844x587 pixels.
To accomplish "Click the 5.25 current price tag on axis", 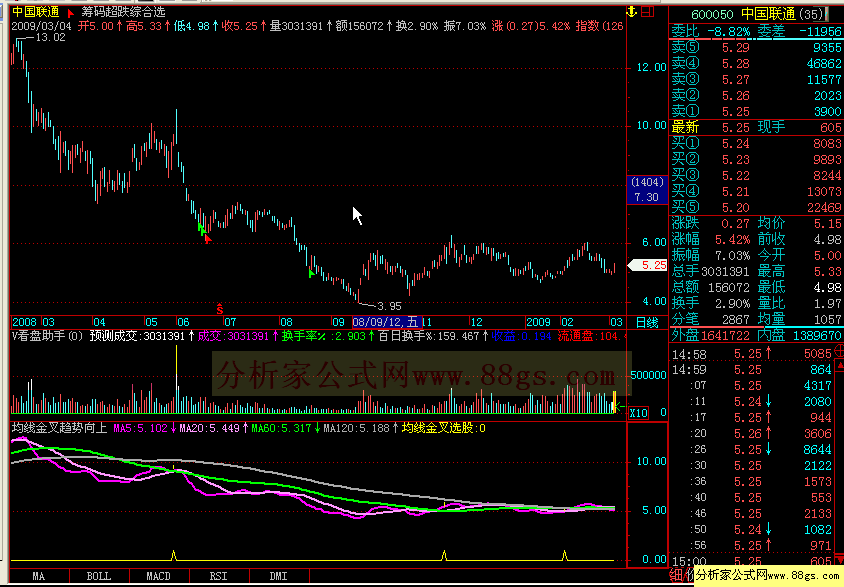I will click(x=648, y=265).
